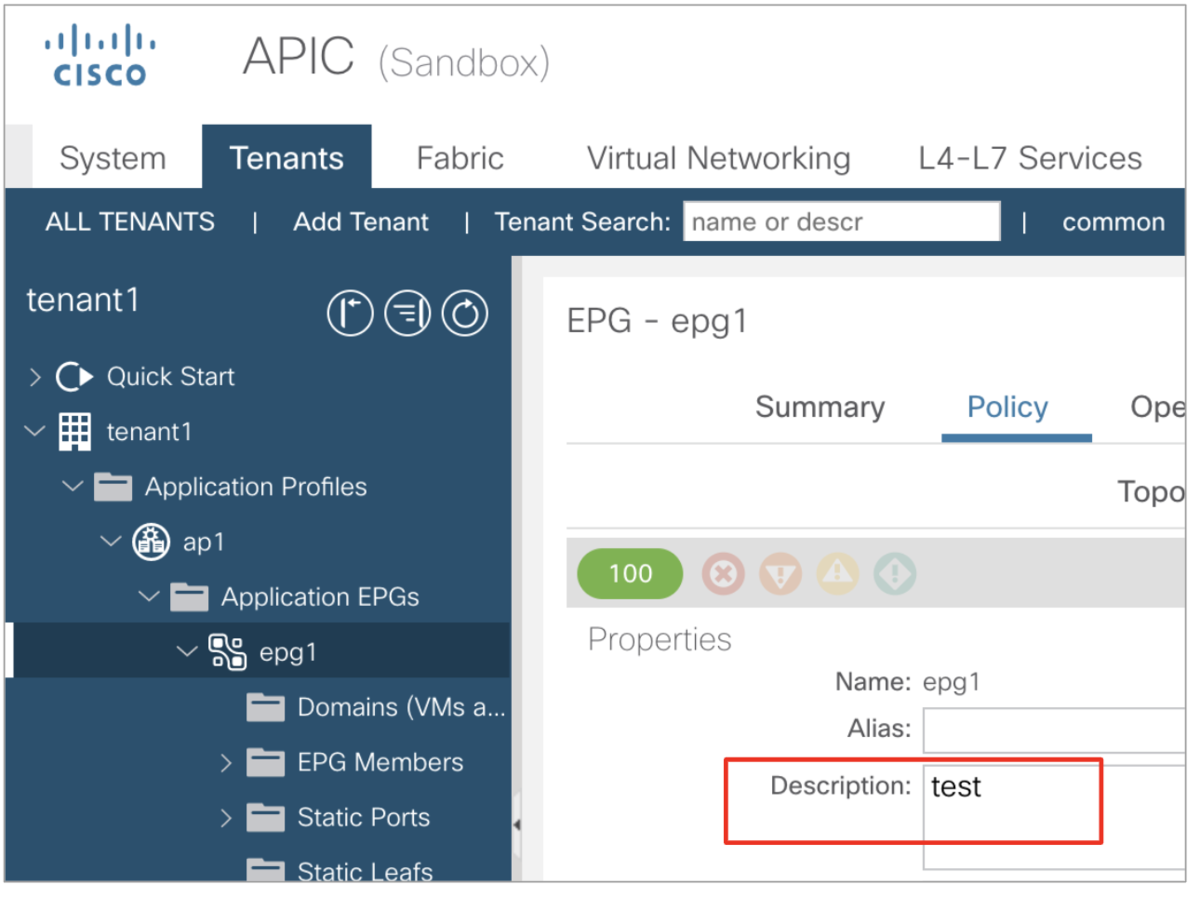This screenshot has width=1200, height=897.
Task: Click into the Alias input field
Action: click(x=1054, y=729)
